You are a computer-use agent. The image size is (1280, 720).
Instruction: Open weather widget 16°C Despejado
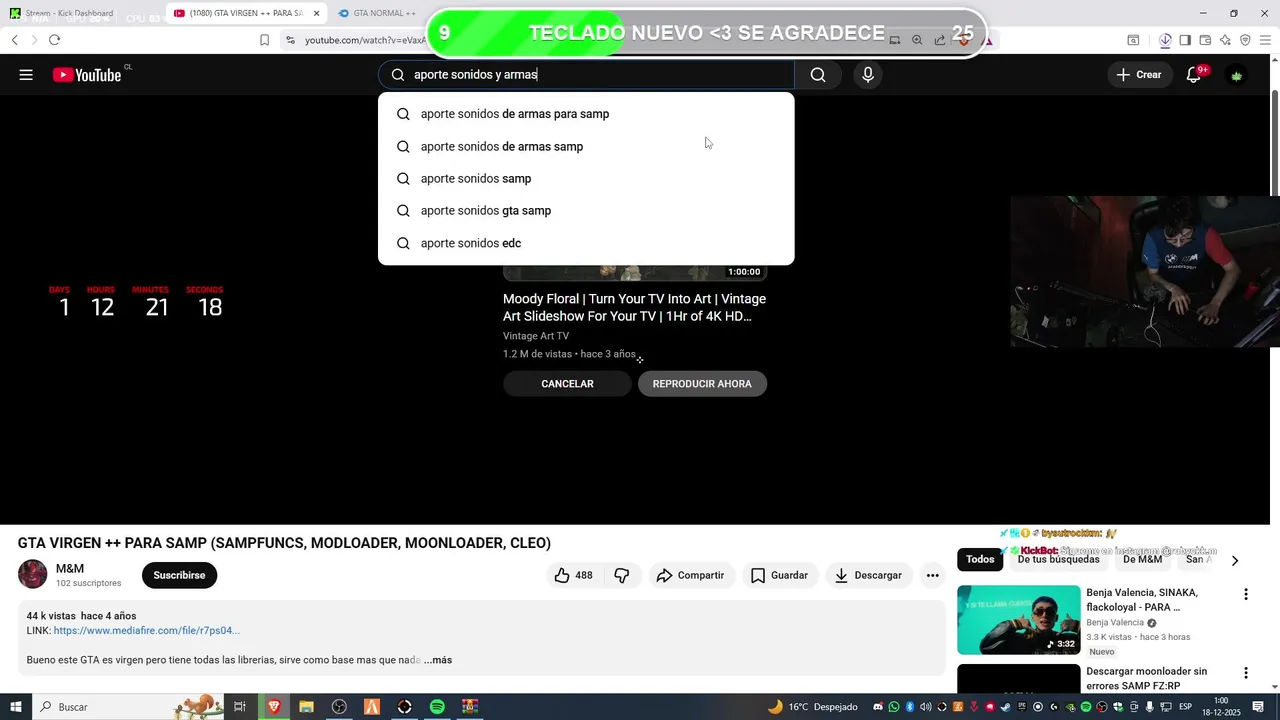812,707
